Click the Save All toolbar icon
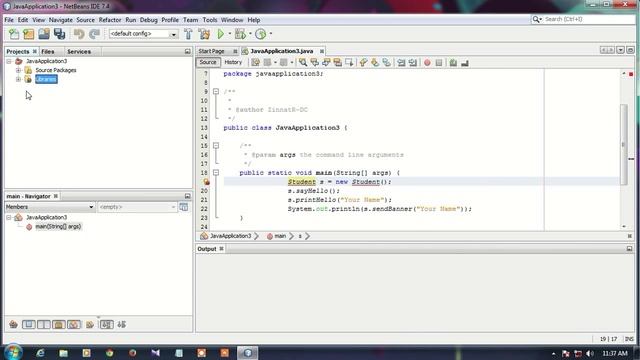Viewport: 640px width, 360px height. click(60, 34)
